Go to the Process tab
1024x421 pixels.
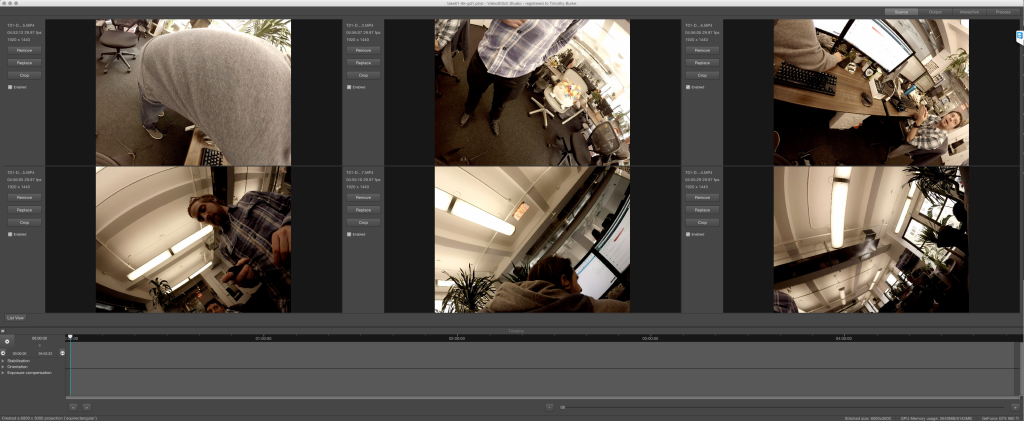1003,12
